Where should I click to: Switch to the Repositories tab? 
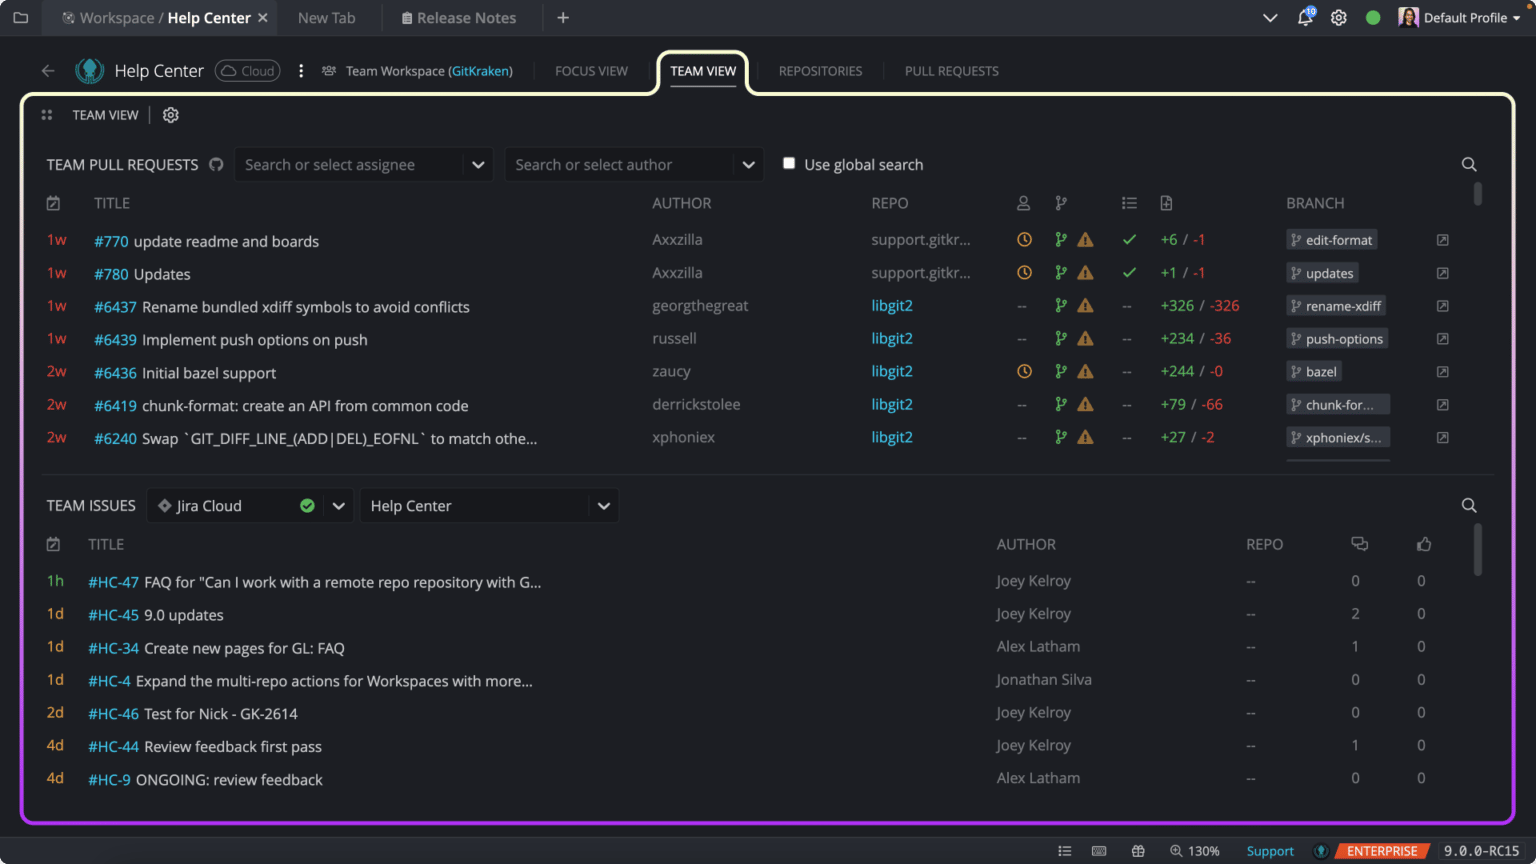point(820,70)
